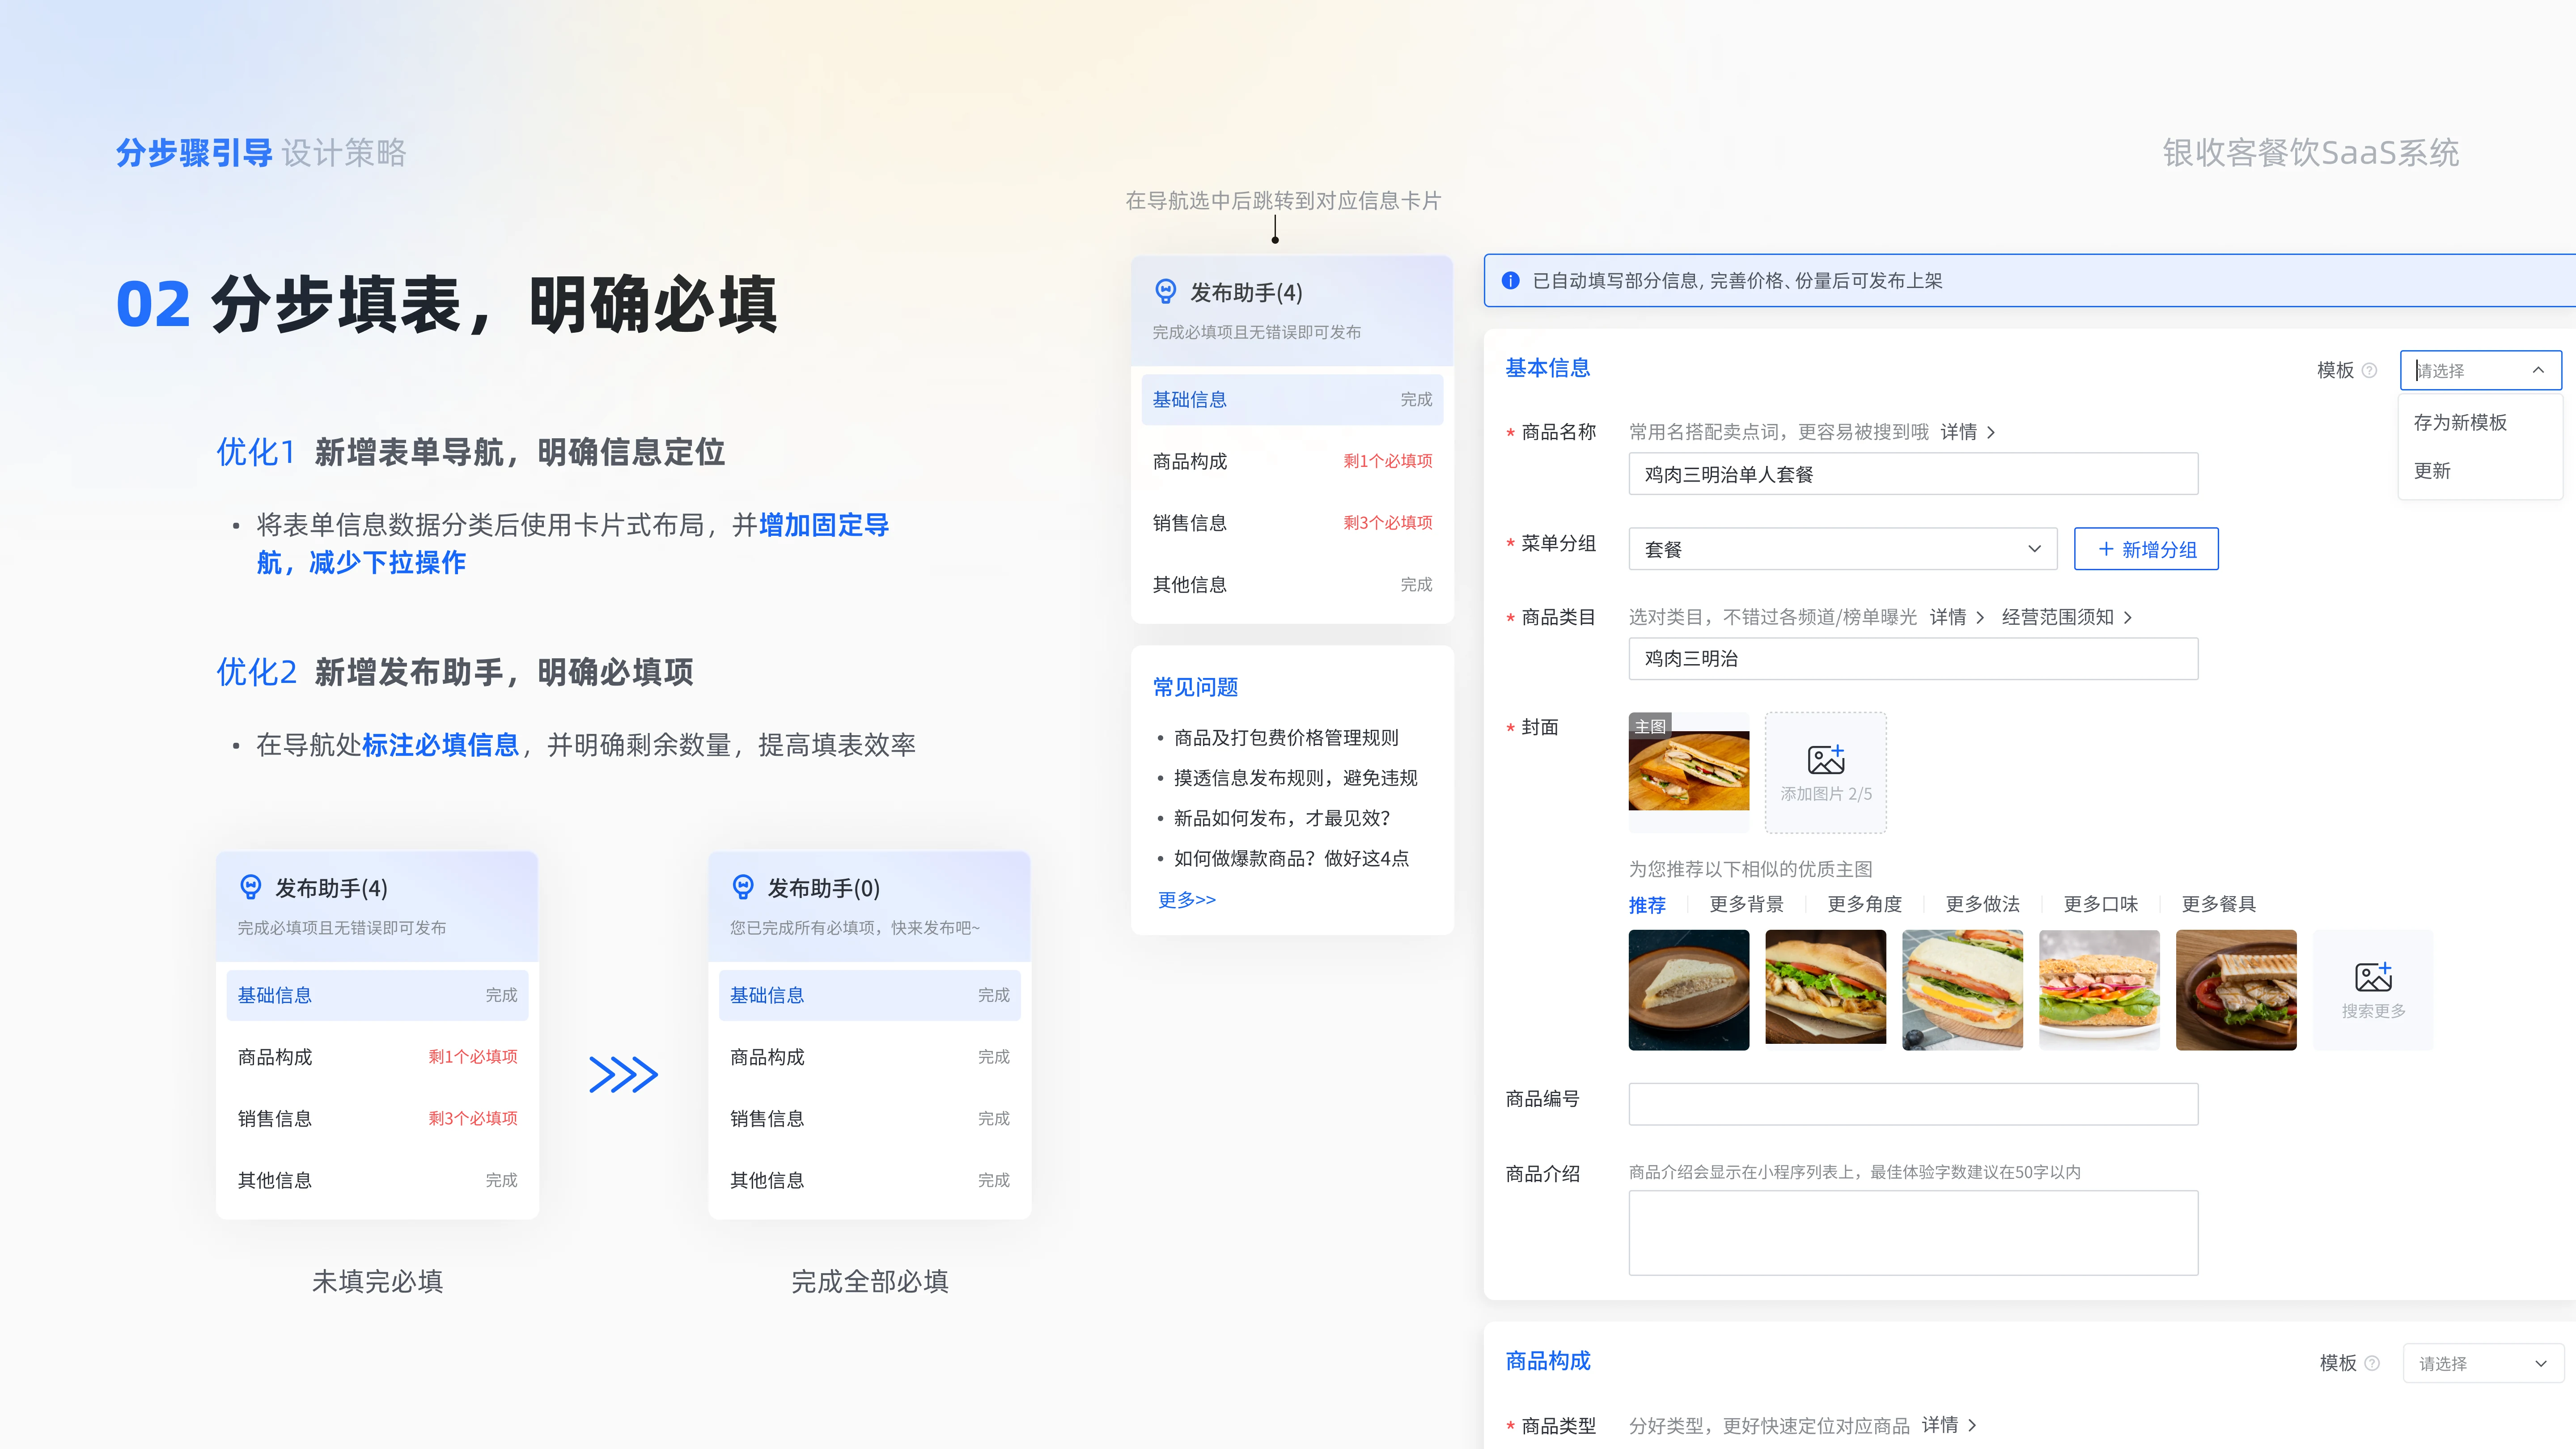Click robot icon in 发布助手(0) card
The height and width of the screenshot is (1449, 2576).
743,887
